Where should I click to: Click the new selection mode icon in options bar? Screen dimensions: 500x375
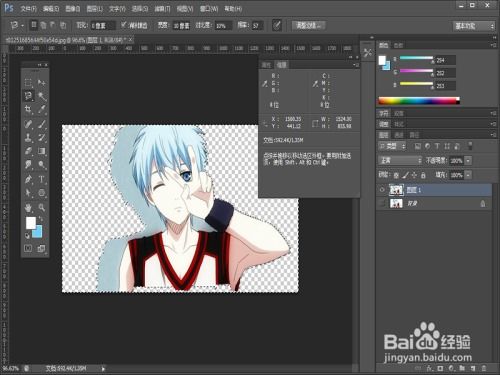point(34,25)
